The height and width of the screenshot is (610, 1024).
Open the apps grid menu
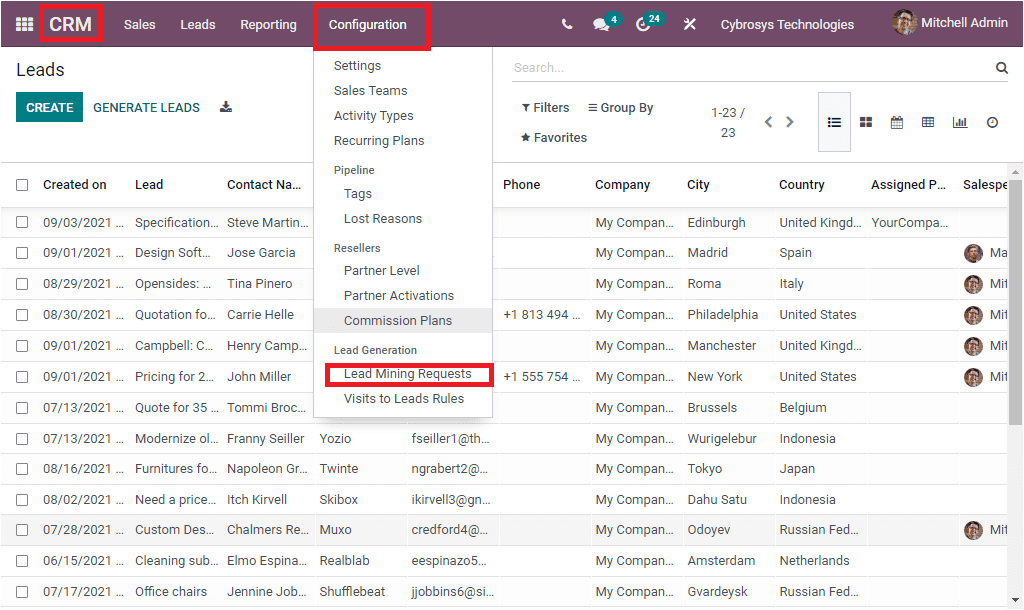point(23,23)
